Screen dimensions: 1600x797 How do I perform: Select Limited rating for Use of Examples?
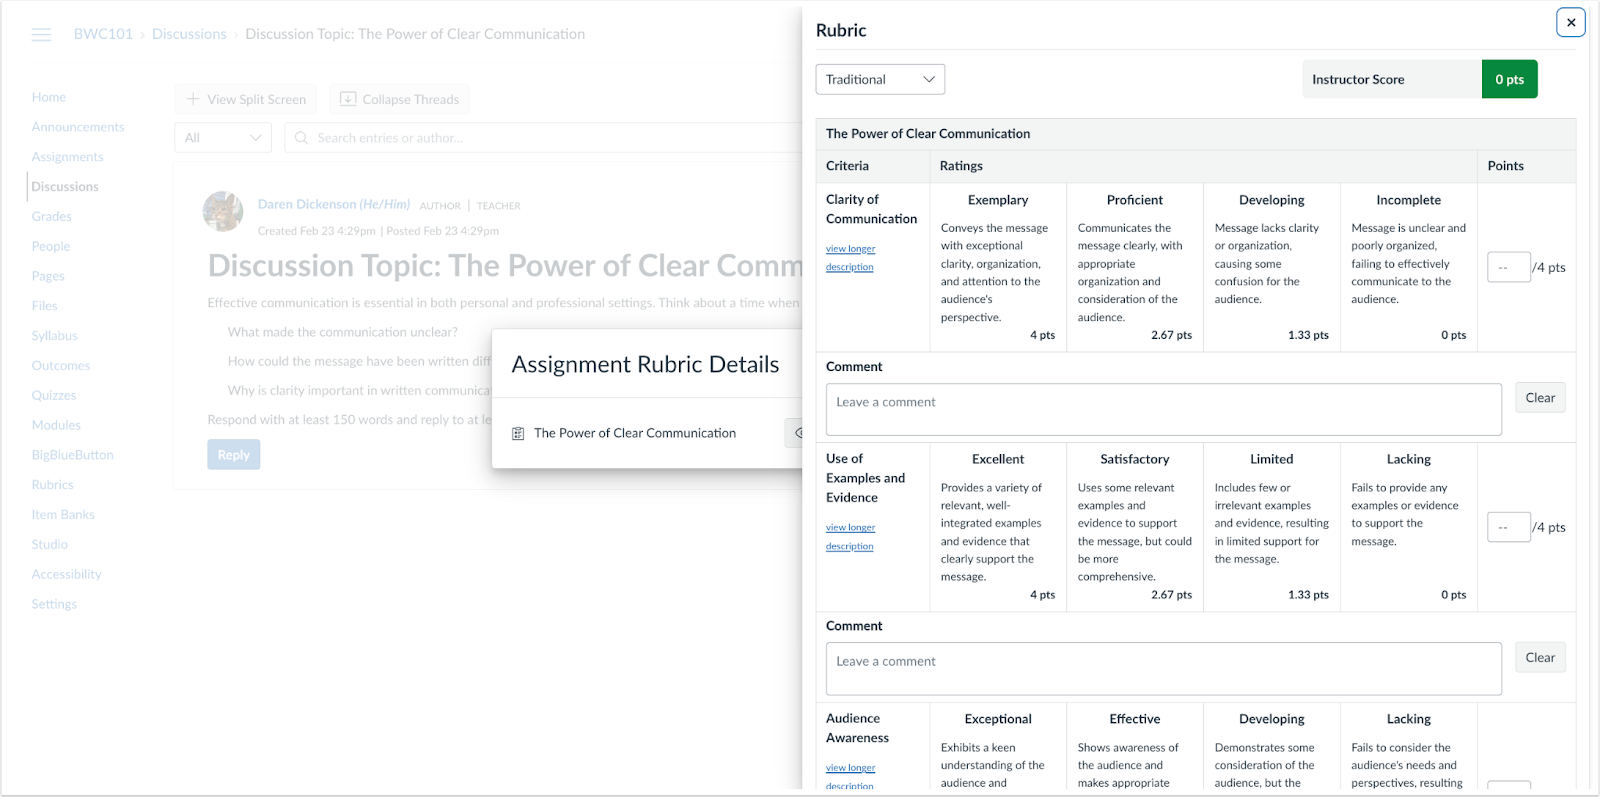coord(1272,527)
